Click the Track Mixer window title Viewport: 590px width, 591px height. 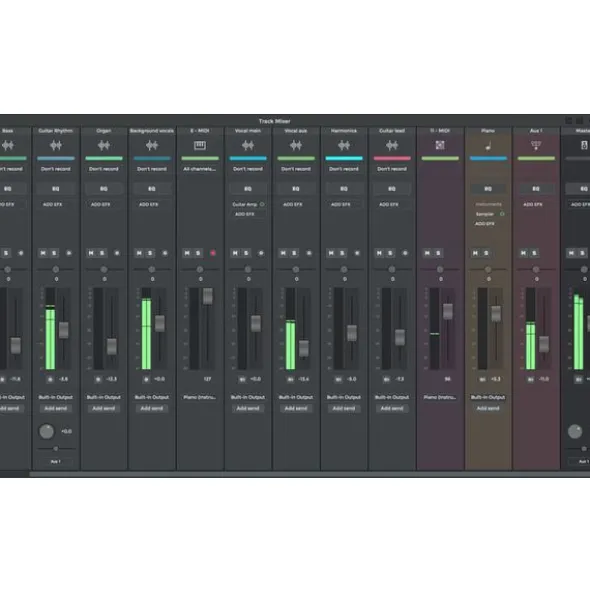point(274,121)
